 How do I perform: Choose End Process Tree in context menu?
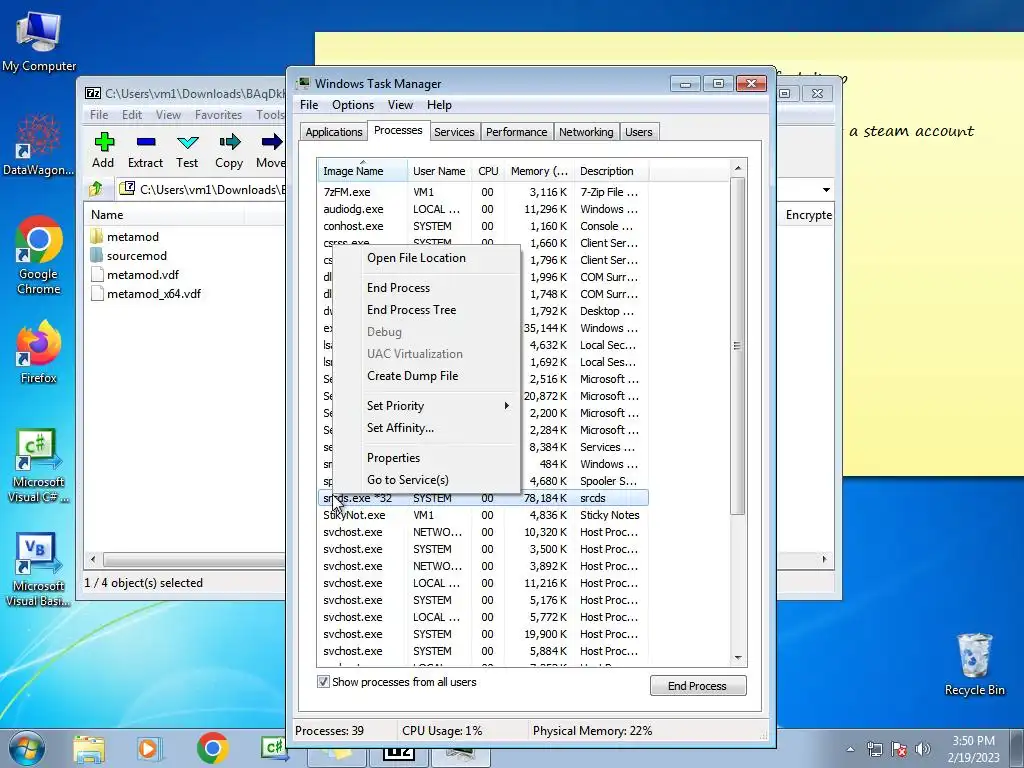(426, 310)
